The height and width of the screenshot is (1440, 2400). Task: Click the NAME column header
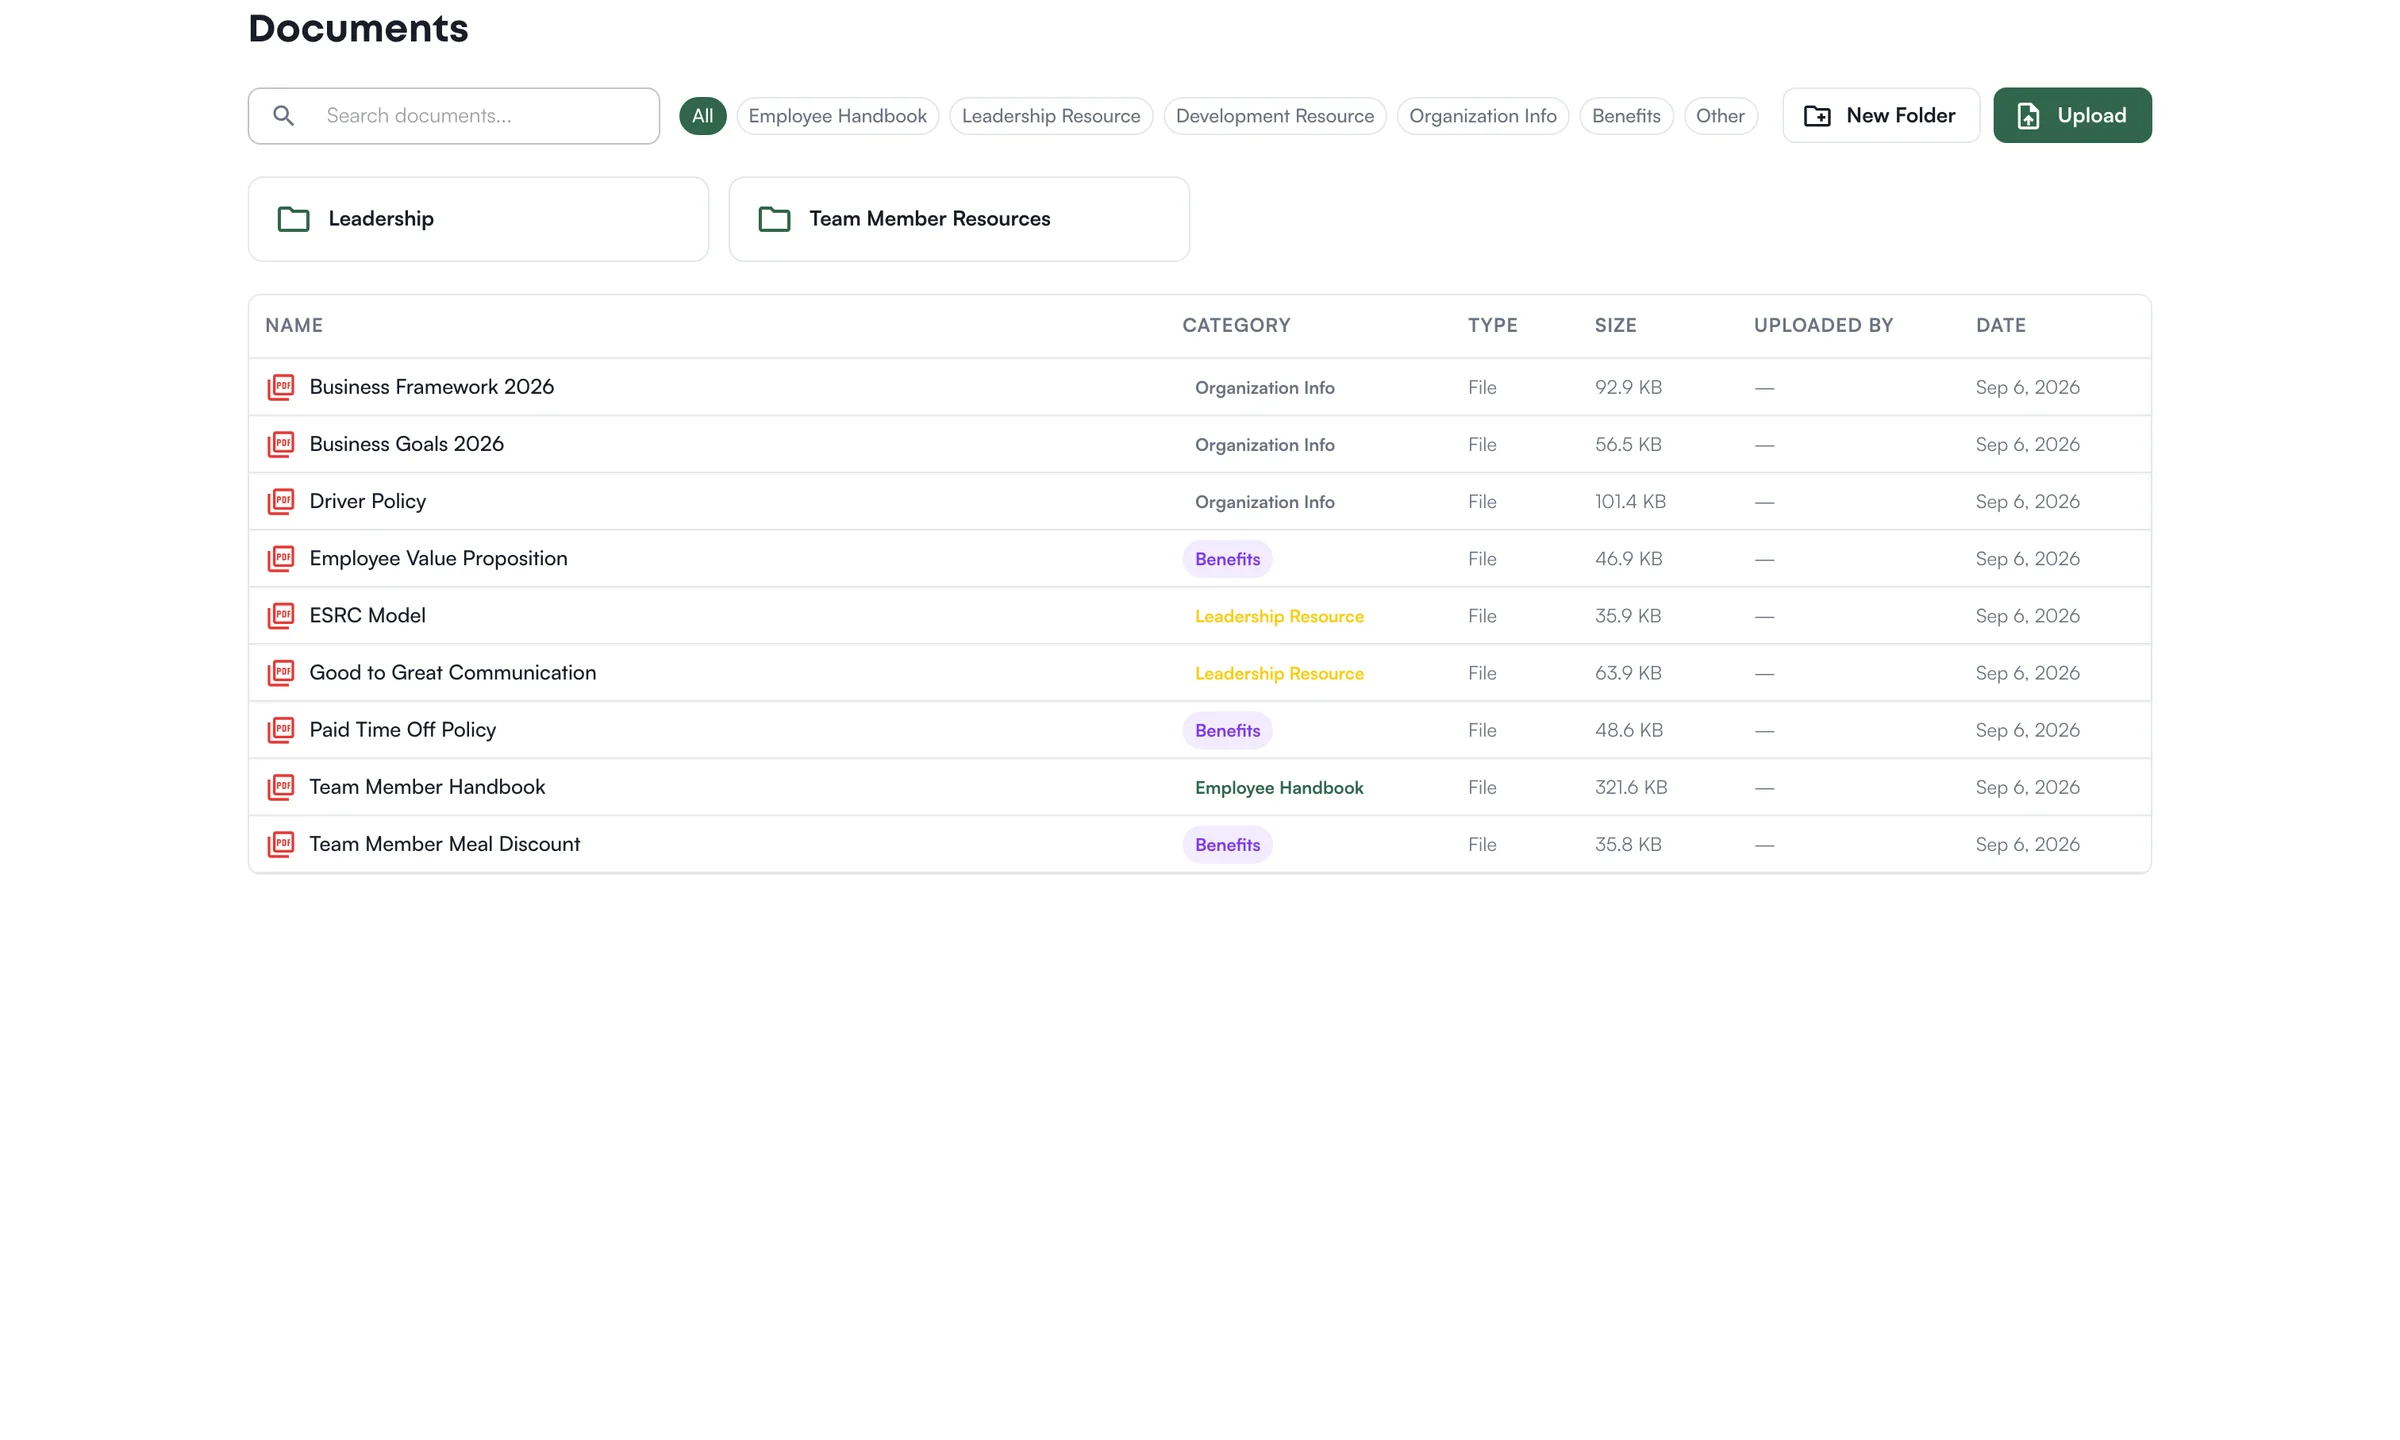[x=294, y=325]
